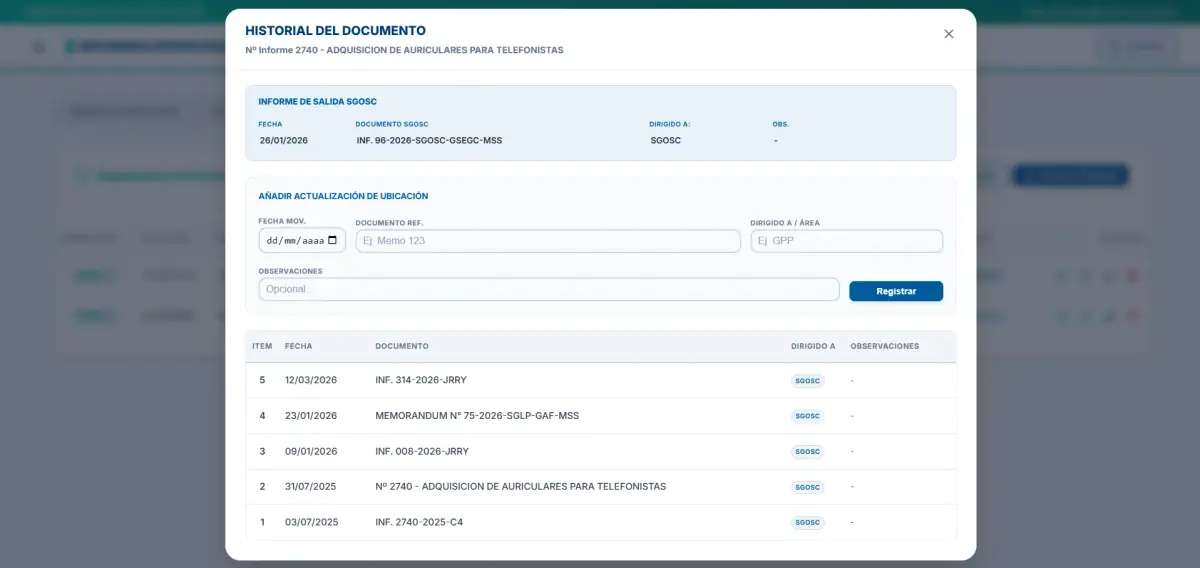Select row INF. 008-2026-JRRY
The image size is (1200, 568).
pyautogui.click(x=601, y=451)
